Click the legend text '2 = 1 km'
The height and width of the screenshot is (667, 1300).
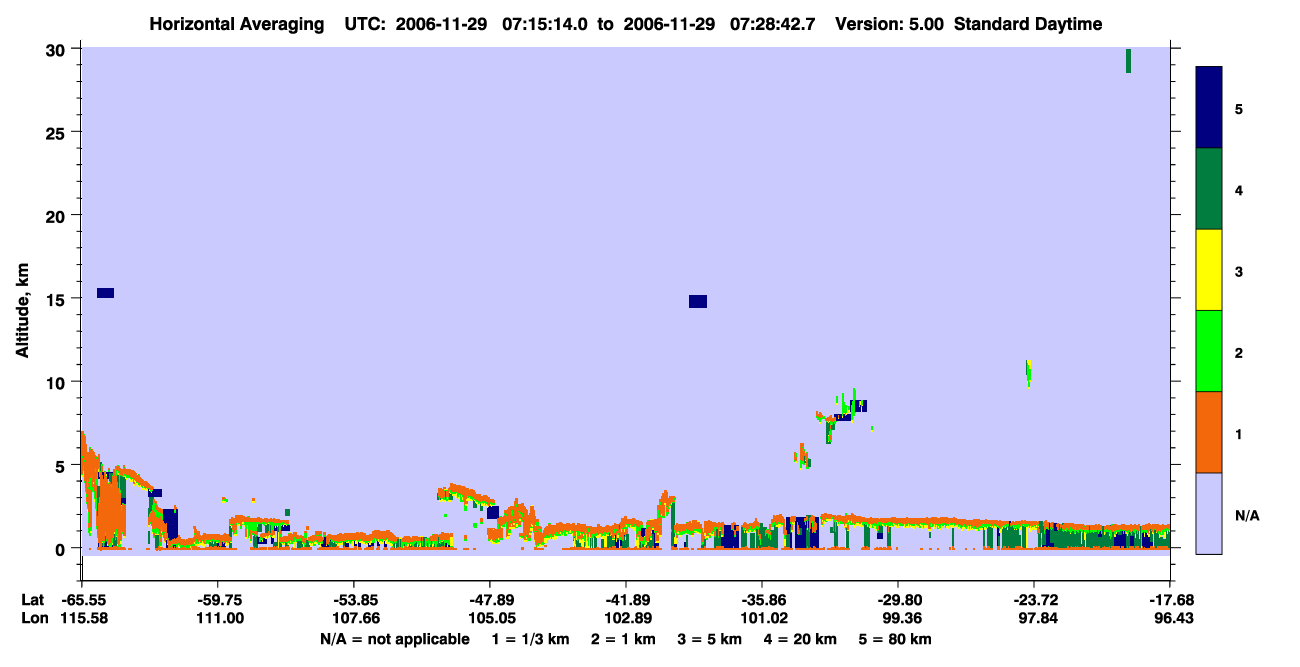(623, 639)
